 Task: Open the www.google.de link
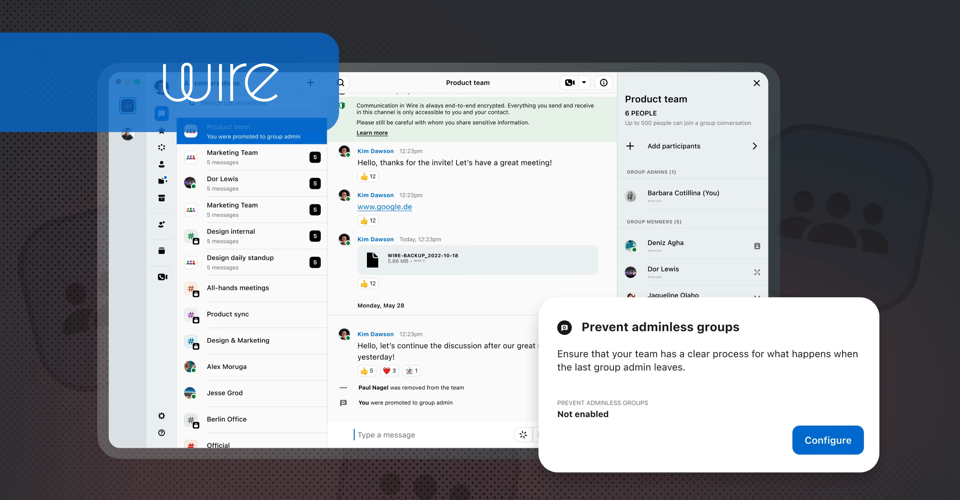coord(384,207)
